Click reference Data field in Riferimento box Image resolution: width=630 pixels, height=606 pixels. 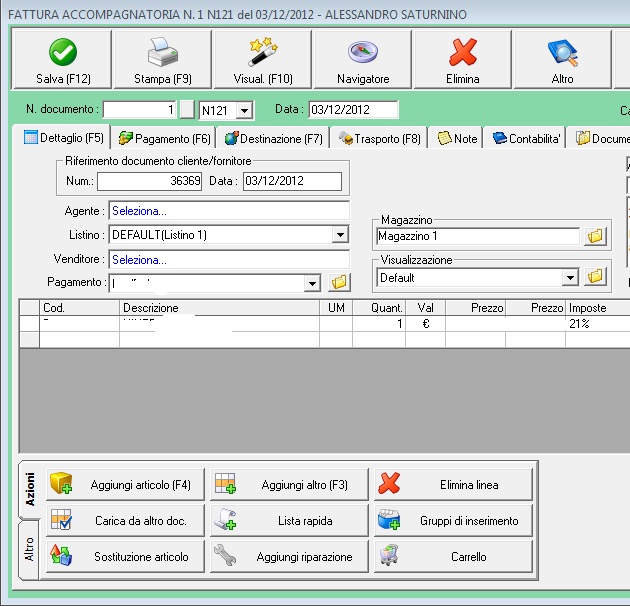[292, 181]
